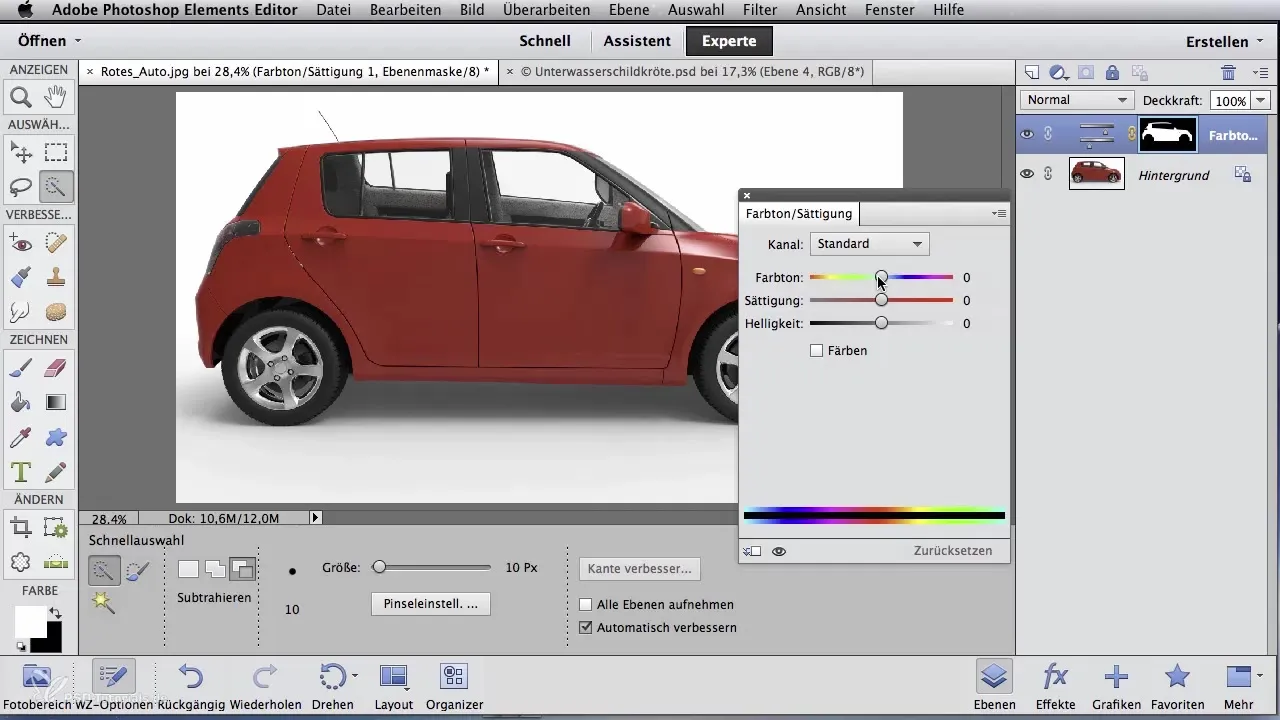Open the Deckkraft opacity dropdown arrow

coord(1260,101)
